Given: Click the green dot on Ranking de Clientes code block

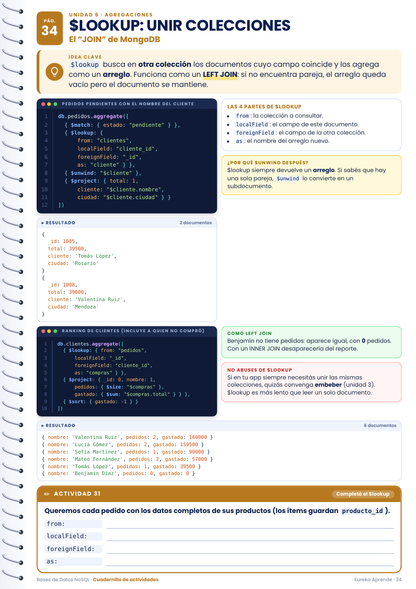Looking at the screenshot, I should [x=55, y=331].
